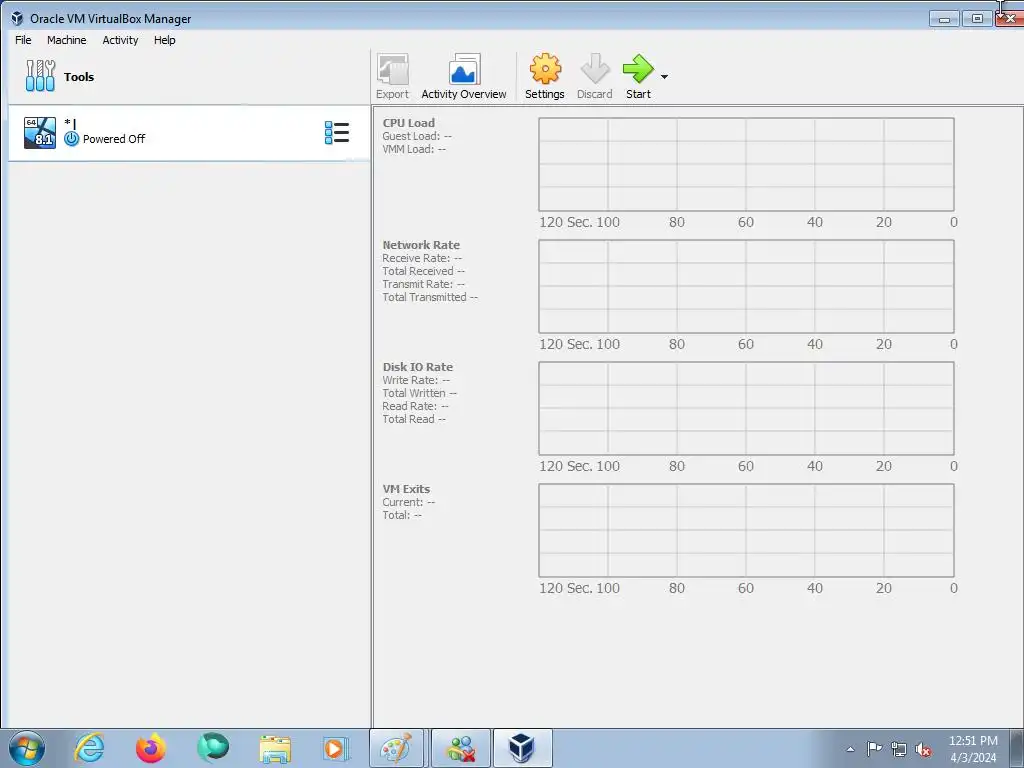The width and height of the screenshot is (1024, 768).
Task: Click the Guest Load value label
Action: [417, 136]
